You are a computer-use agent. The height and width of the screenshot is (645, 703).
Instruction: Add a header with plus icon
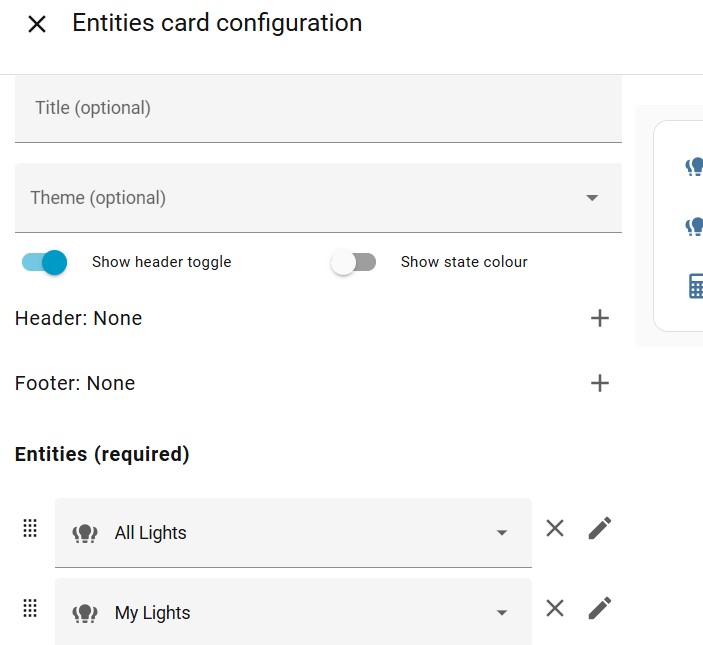600,318
